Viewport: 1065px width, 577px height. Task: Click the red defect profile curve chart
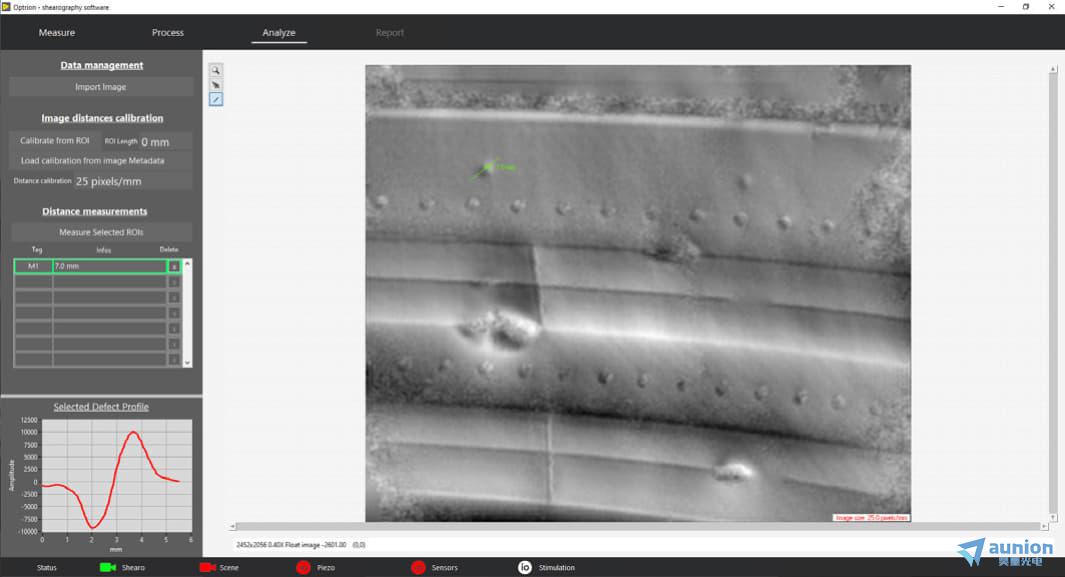pyautogui.click(x=117, y=475)
